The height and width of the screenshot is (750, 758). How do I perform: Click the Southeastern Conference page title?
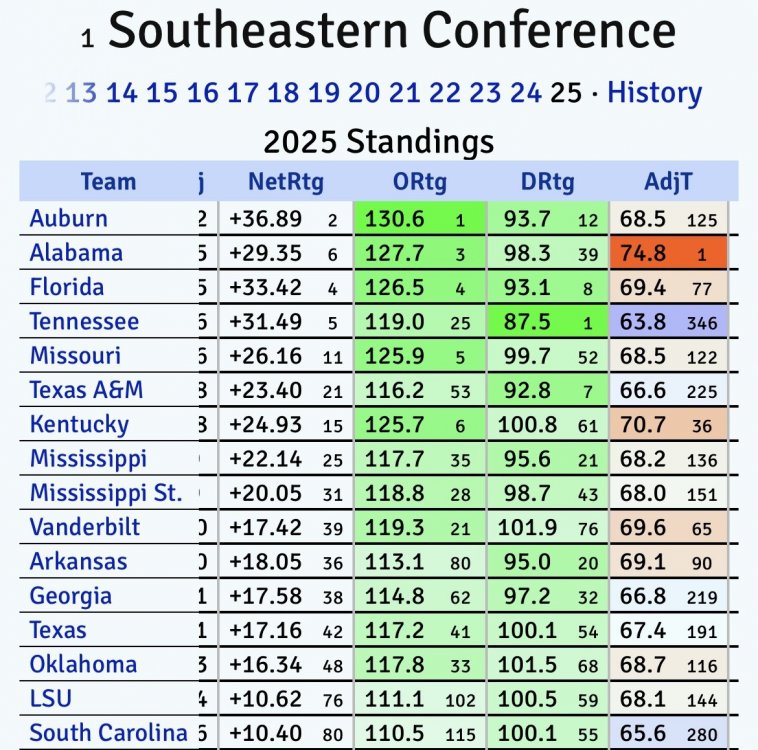[x=391, y=33]
